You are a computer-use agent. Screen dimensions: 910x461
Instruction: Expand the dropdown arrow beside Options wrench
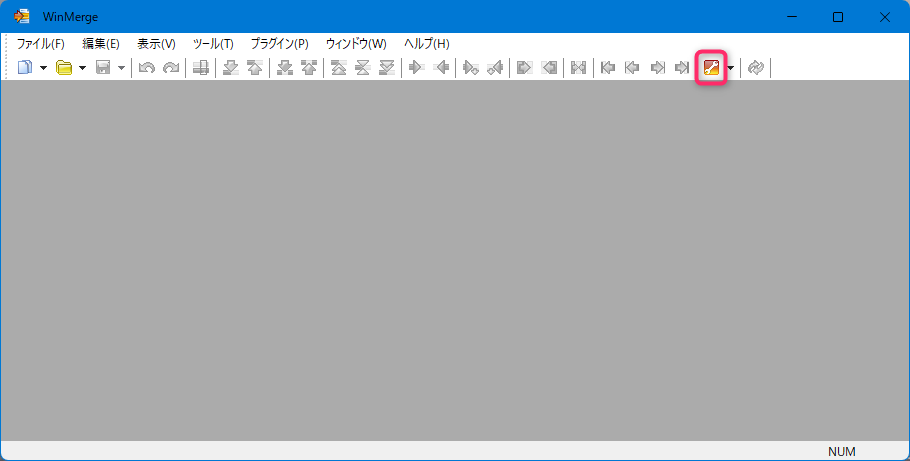731,68
